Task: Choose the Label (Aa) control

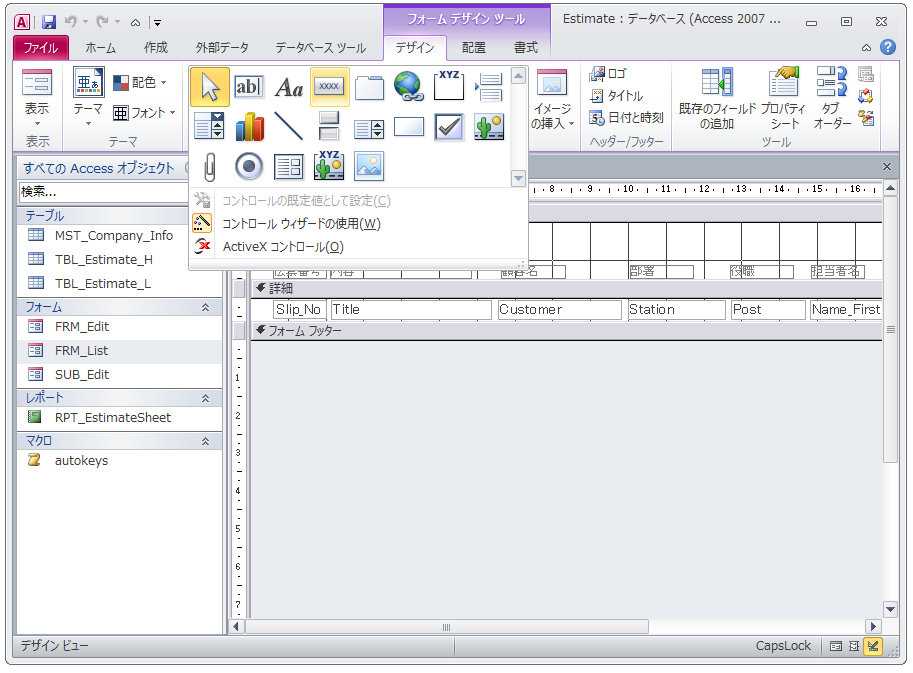Action: 289,87
